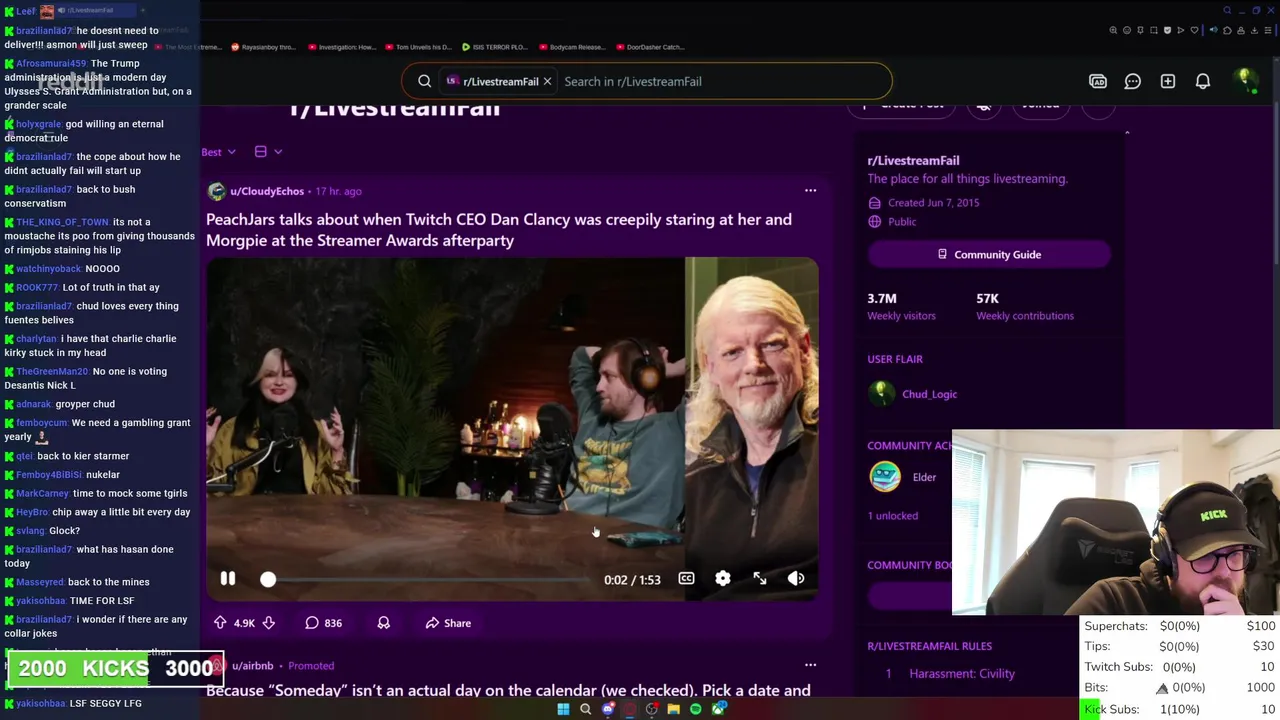Click the '1 unlocked' achievements text
Image resolution: width=1280 pixels, height=720 pixels.
tap(892, 516)
